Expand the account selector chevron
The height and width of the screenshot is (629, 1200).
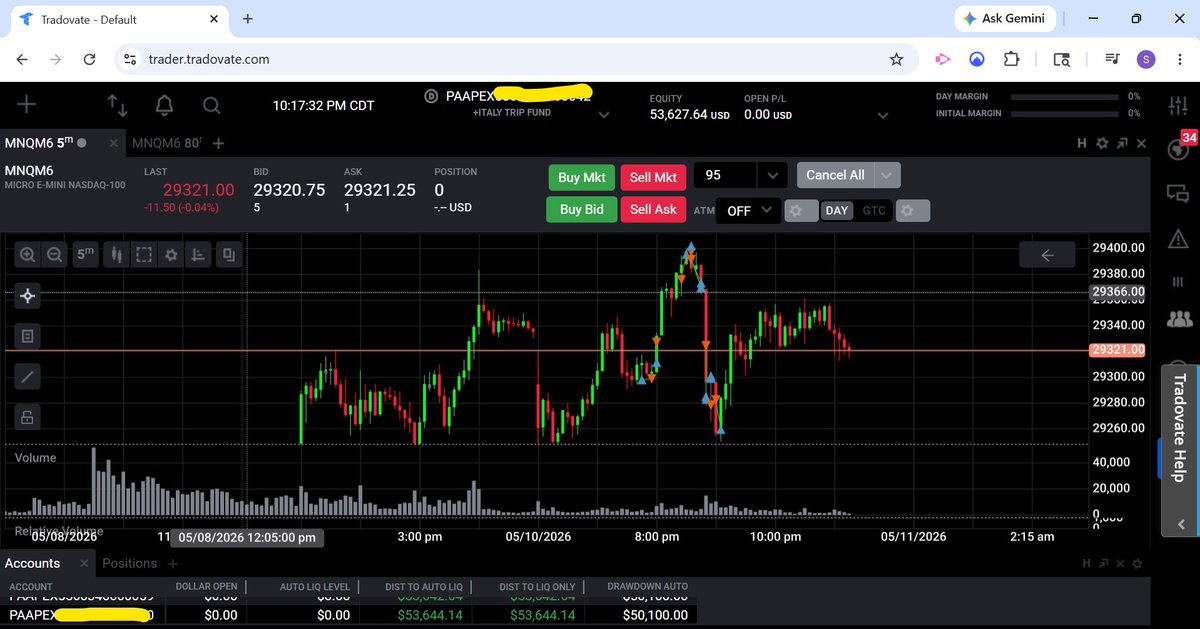tap(603, 115)
